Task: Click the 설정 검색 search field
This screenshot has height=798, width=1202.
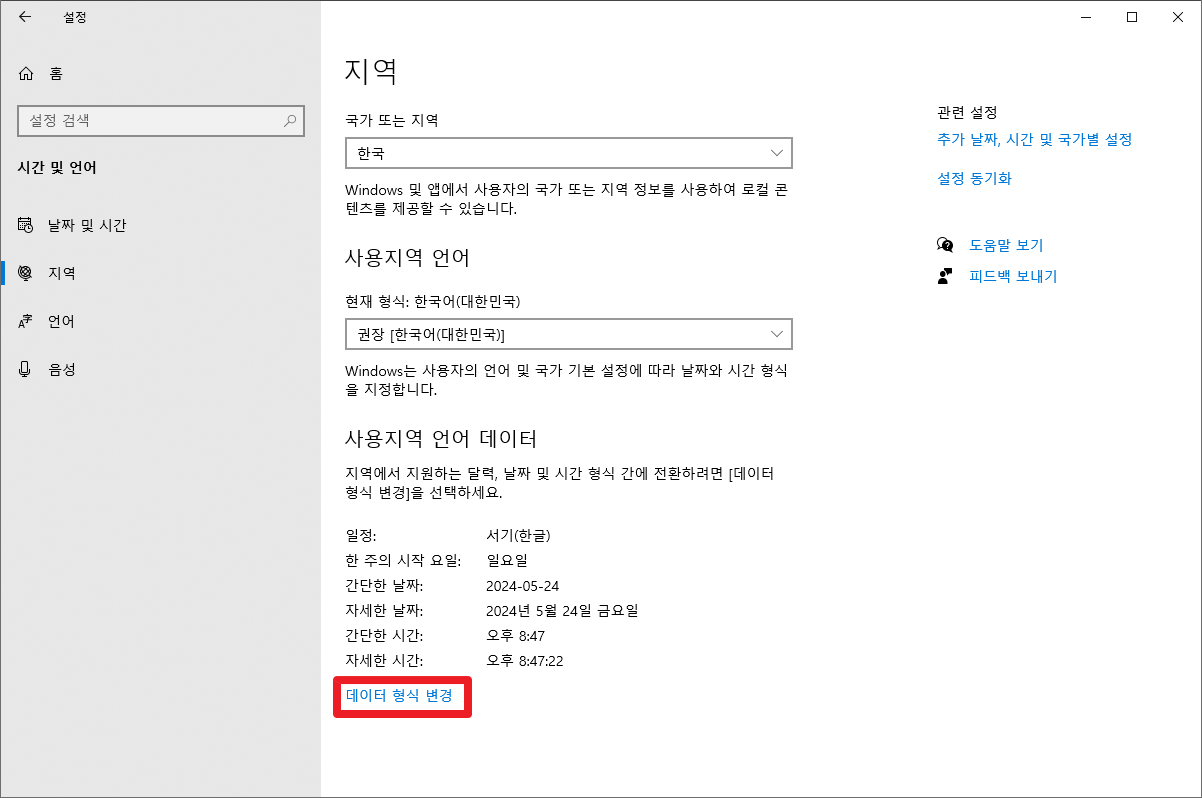Action: (x=161, y=121)
